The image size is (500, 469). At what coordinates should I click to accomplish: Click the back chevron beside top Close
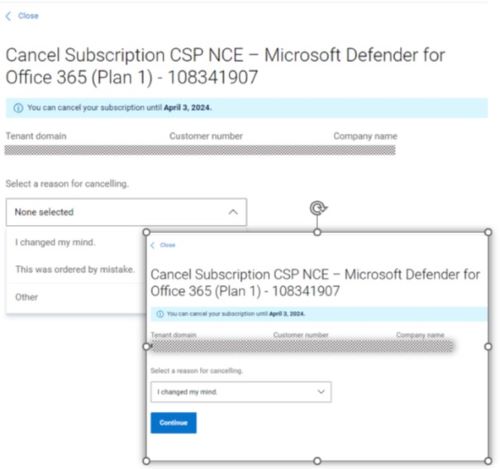pos(8,16)
